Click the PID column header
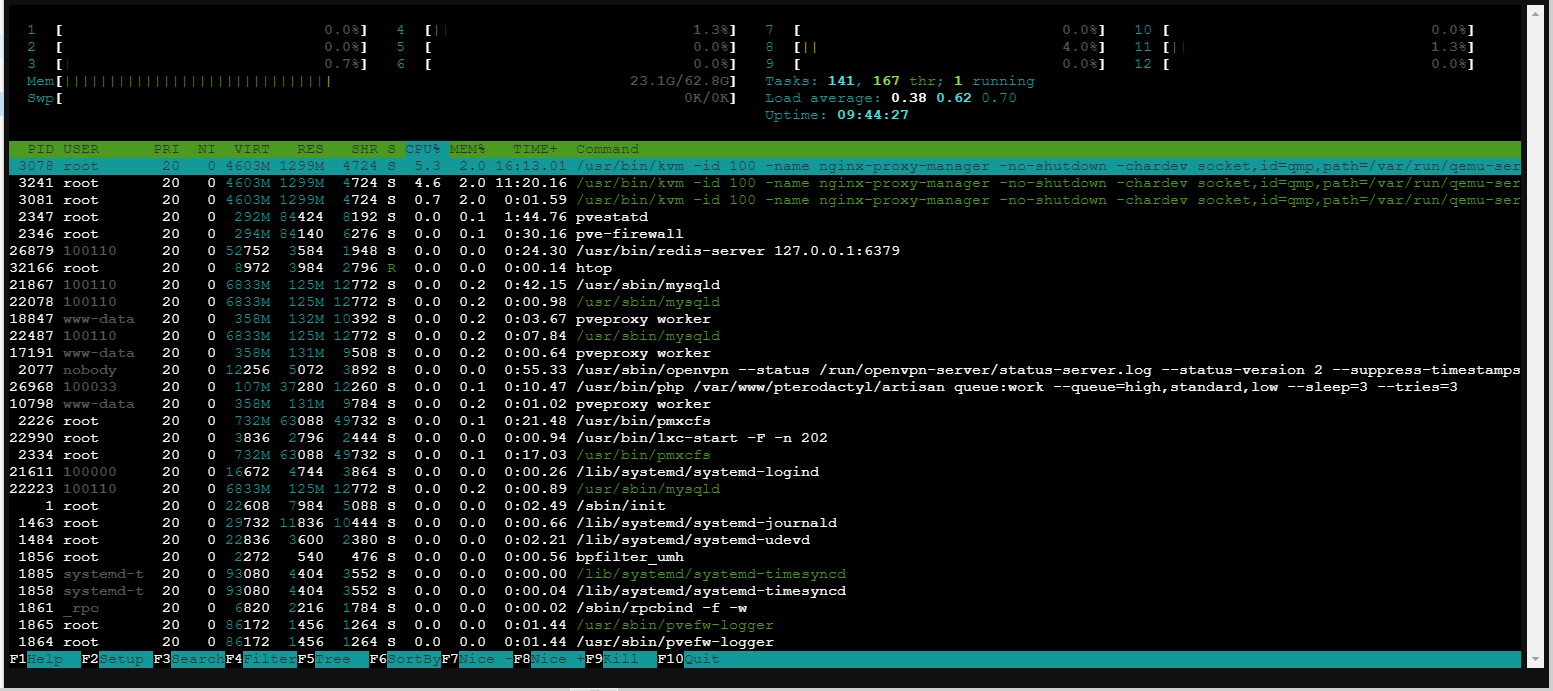This screenshot has width=1553, height=691. pos(40,149)
